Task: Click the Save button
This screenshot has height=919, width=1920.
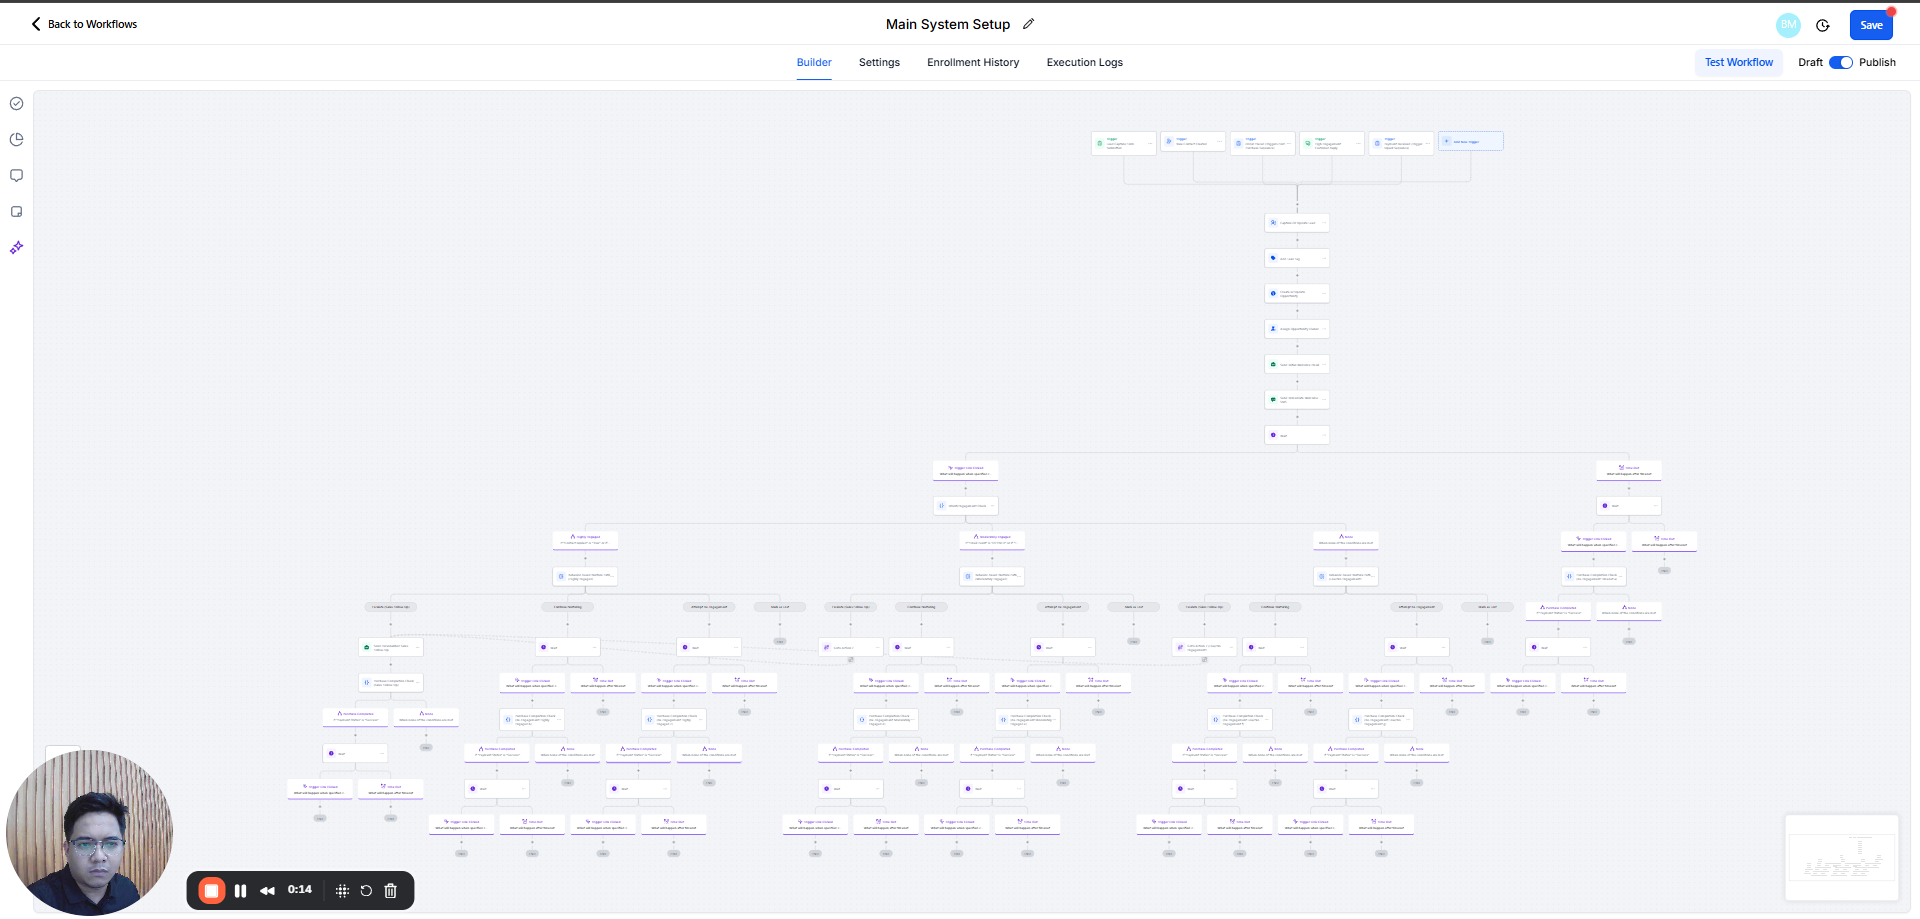Action: pos(1870,25)
